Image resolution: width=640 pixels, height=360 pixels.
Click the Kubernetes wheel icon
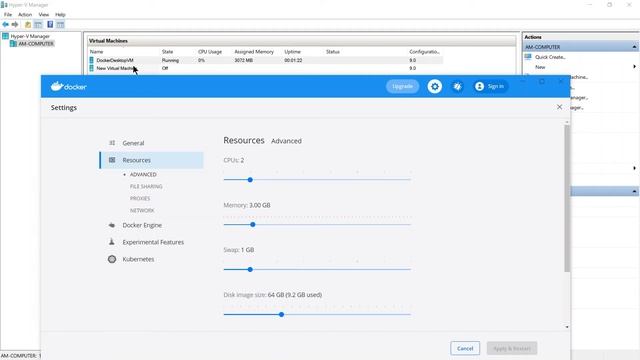pos(112,259)
